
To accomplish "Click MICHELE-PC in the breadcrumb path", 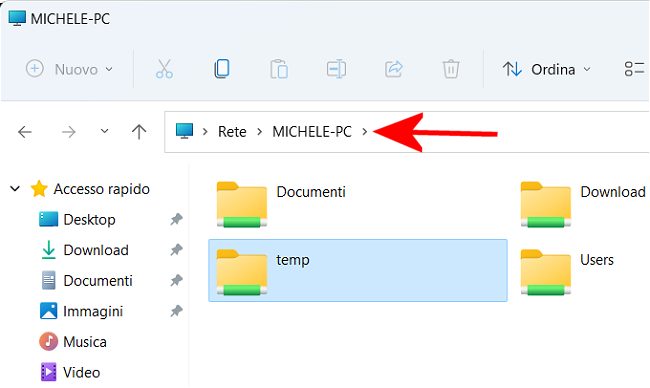I will pyautogui.click(x=312, y=132).
